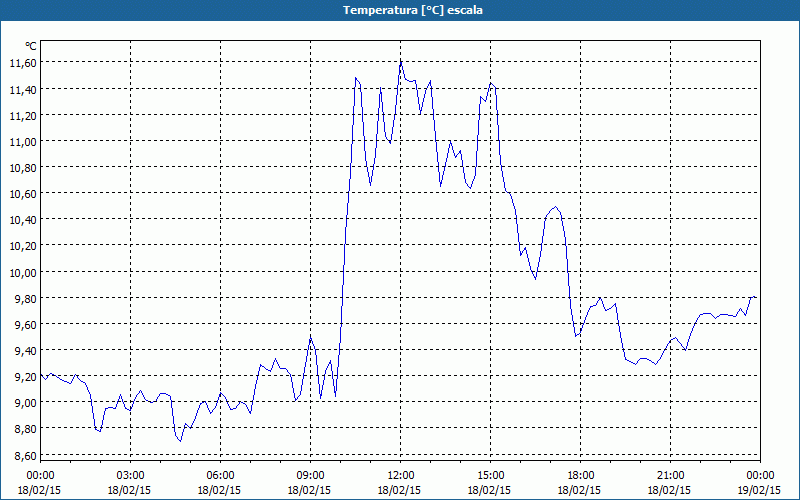Select the 10,00 y-axis label
Image resolution: width=800 pixels, height=500 pixels.
click(23, 272)
